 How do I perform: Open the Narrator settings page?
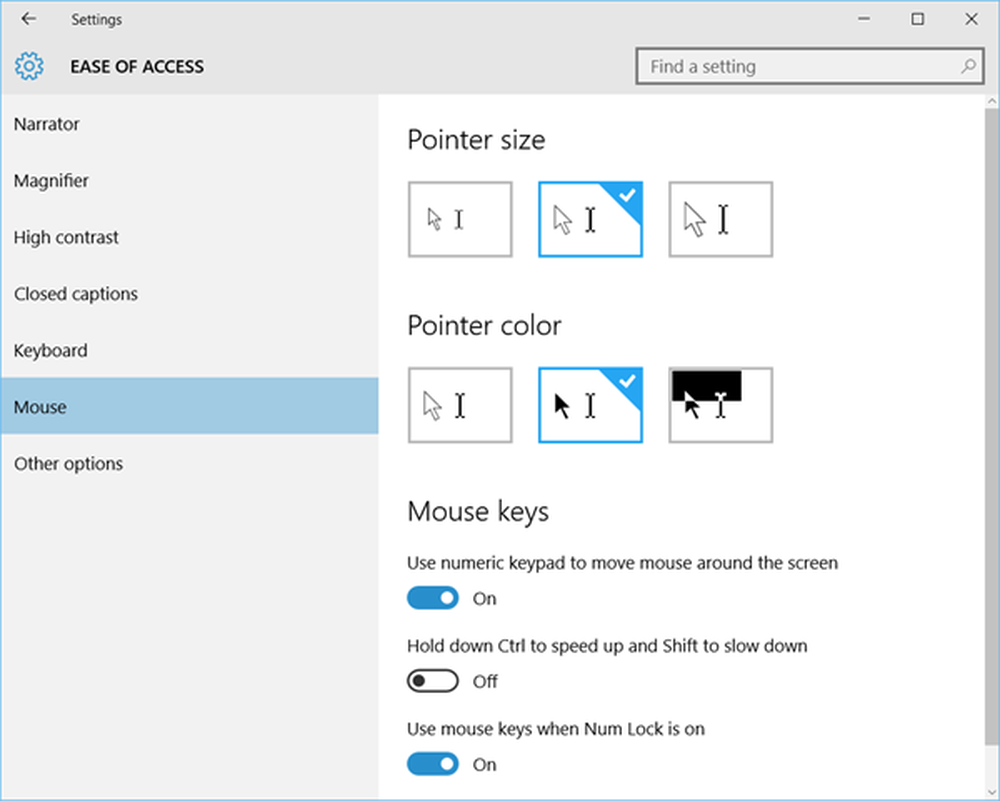[47, 124]
